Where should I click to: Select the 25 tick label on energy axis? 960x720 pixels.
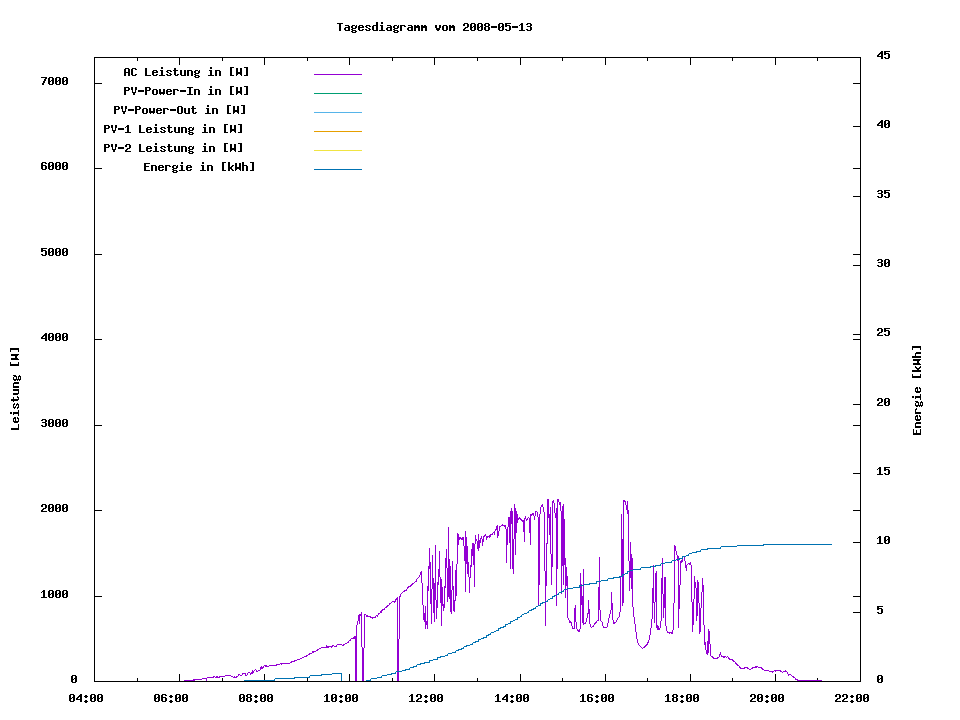882,332
